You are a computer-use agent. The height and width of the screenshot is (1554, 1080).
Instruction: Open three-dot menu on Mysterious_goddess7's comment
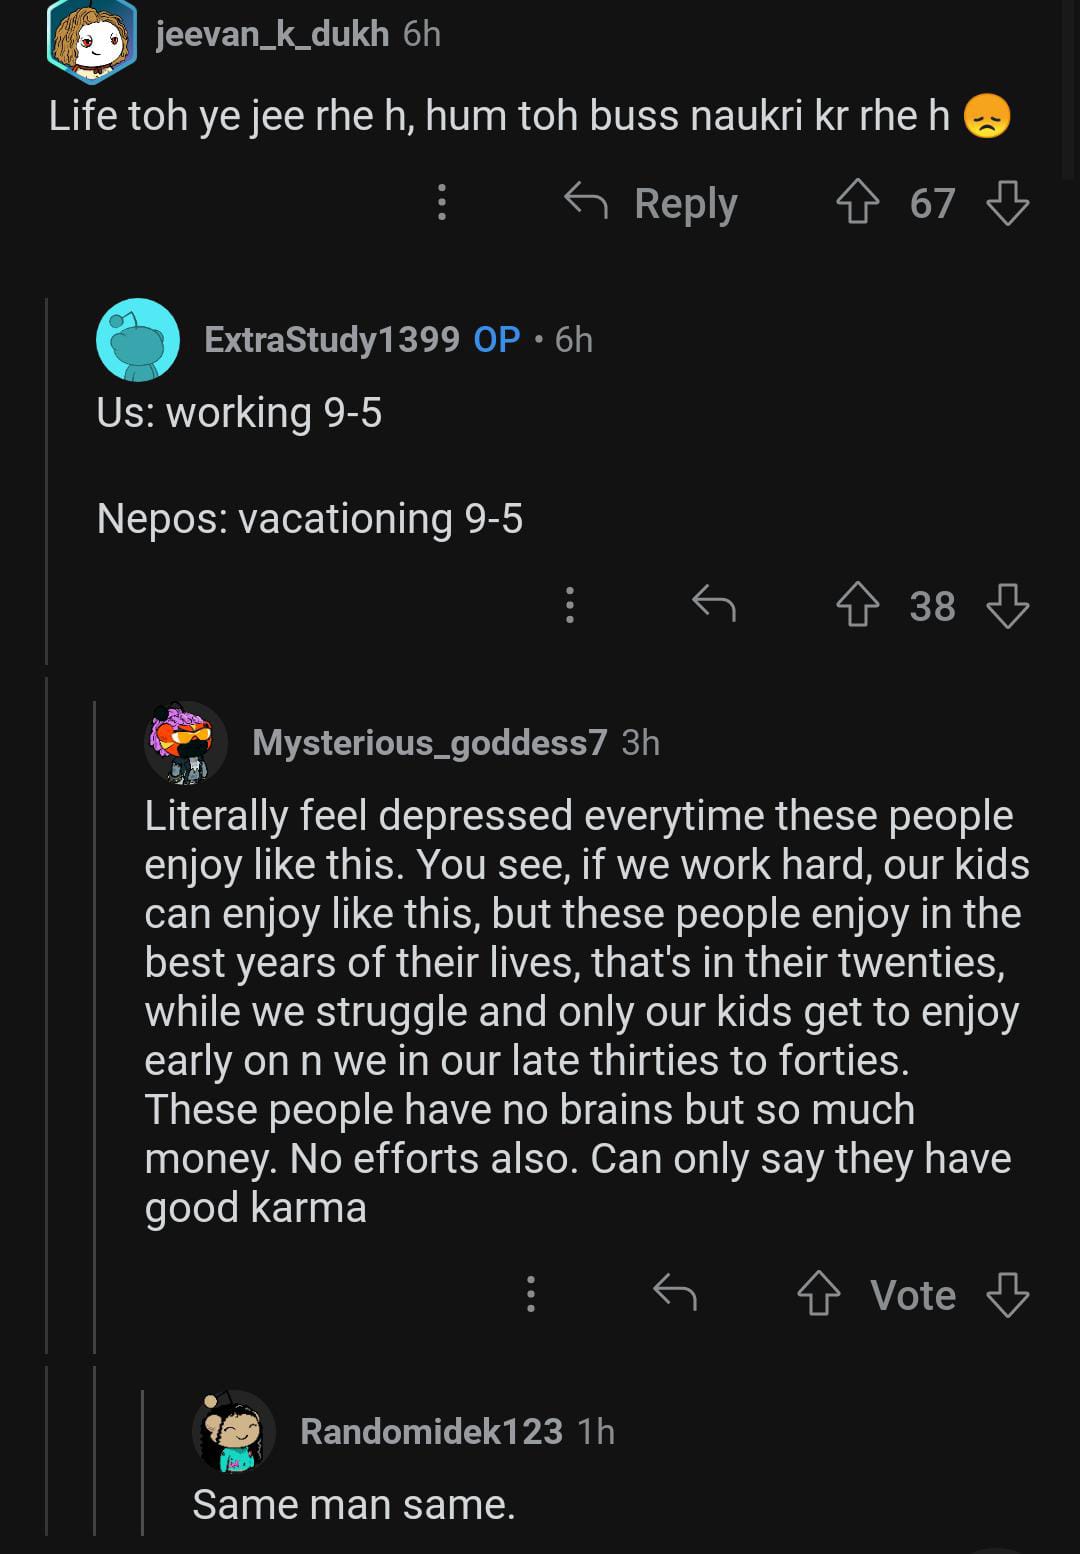pos(531,1294)
